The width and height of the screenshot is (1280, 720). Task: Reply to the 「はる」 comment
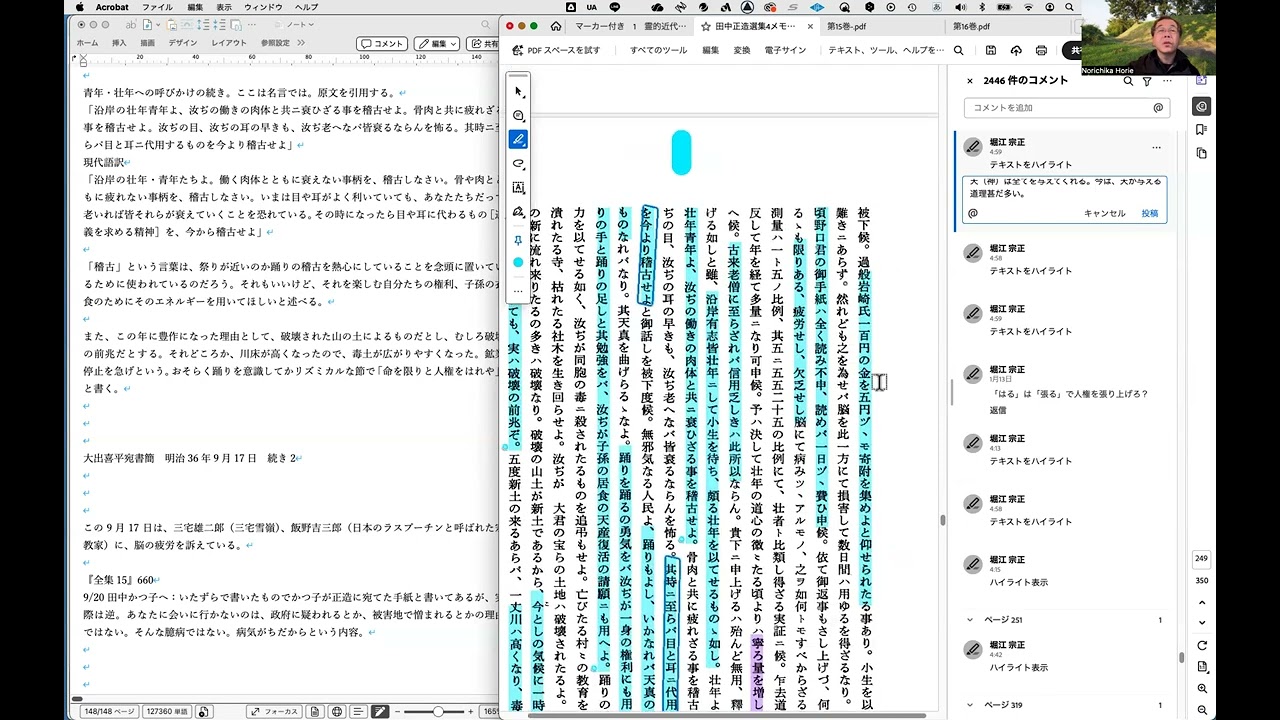[x=998, y=410]
